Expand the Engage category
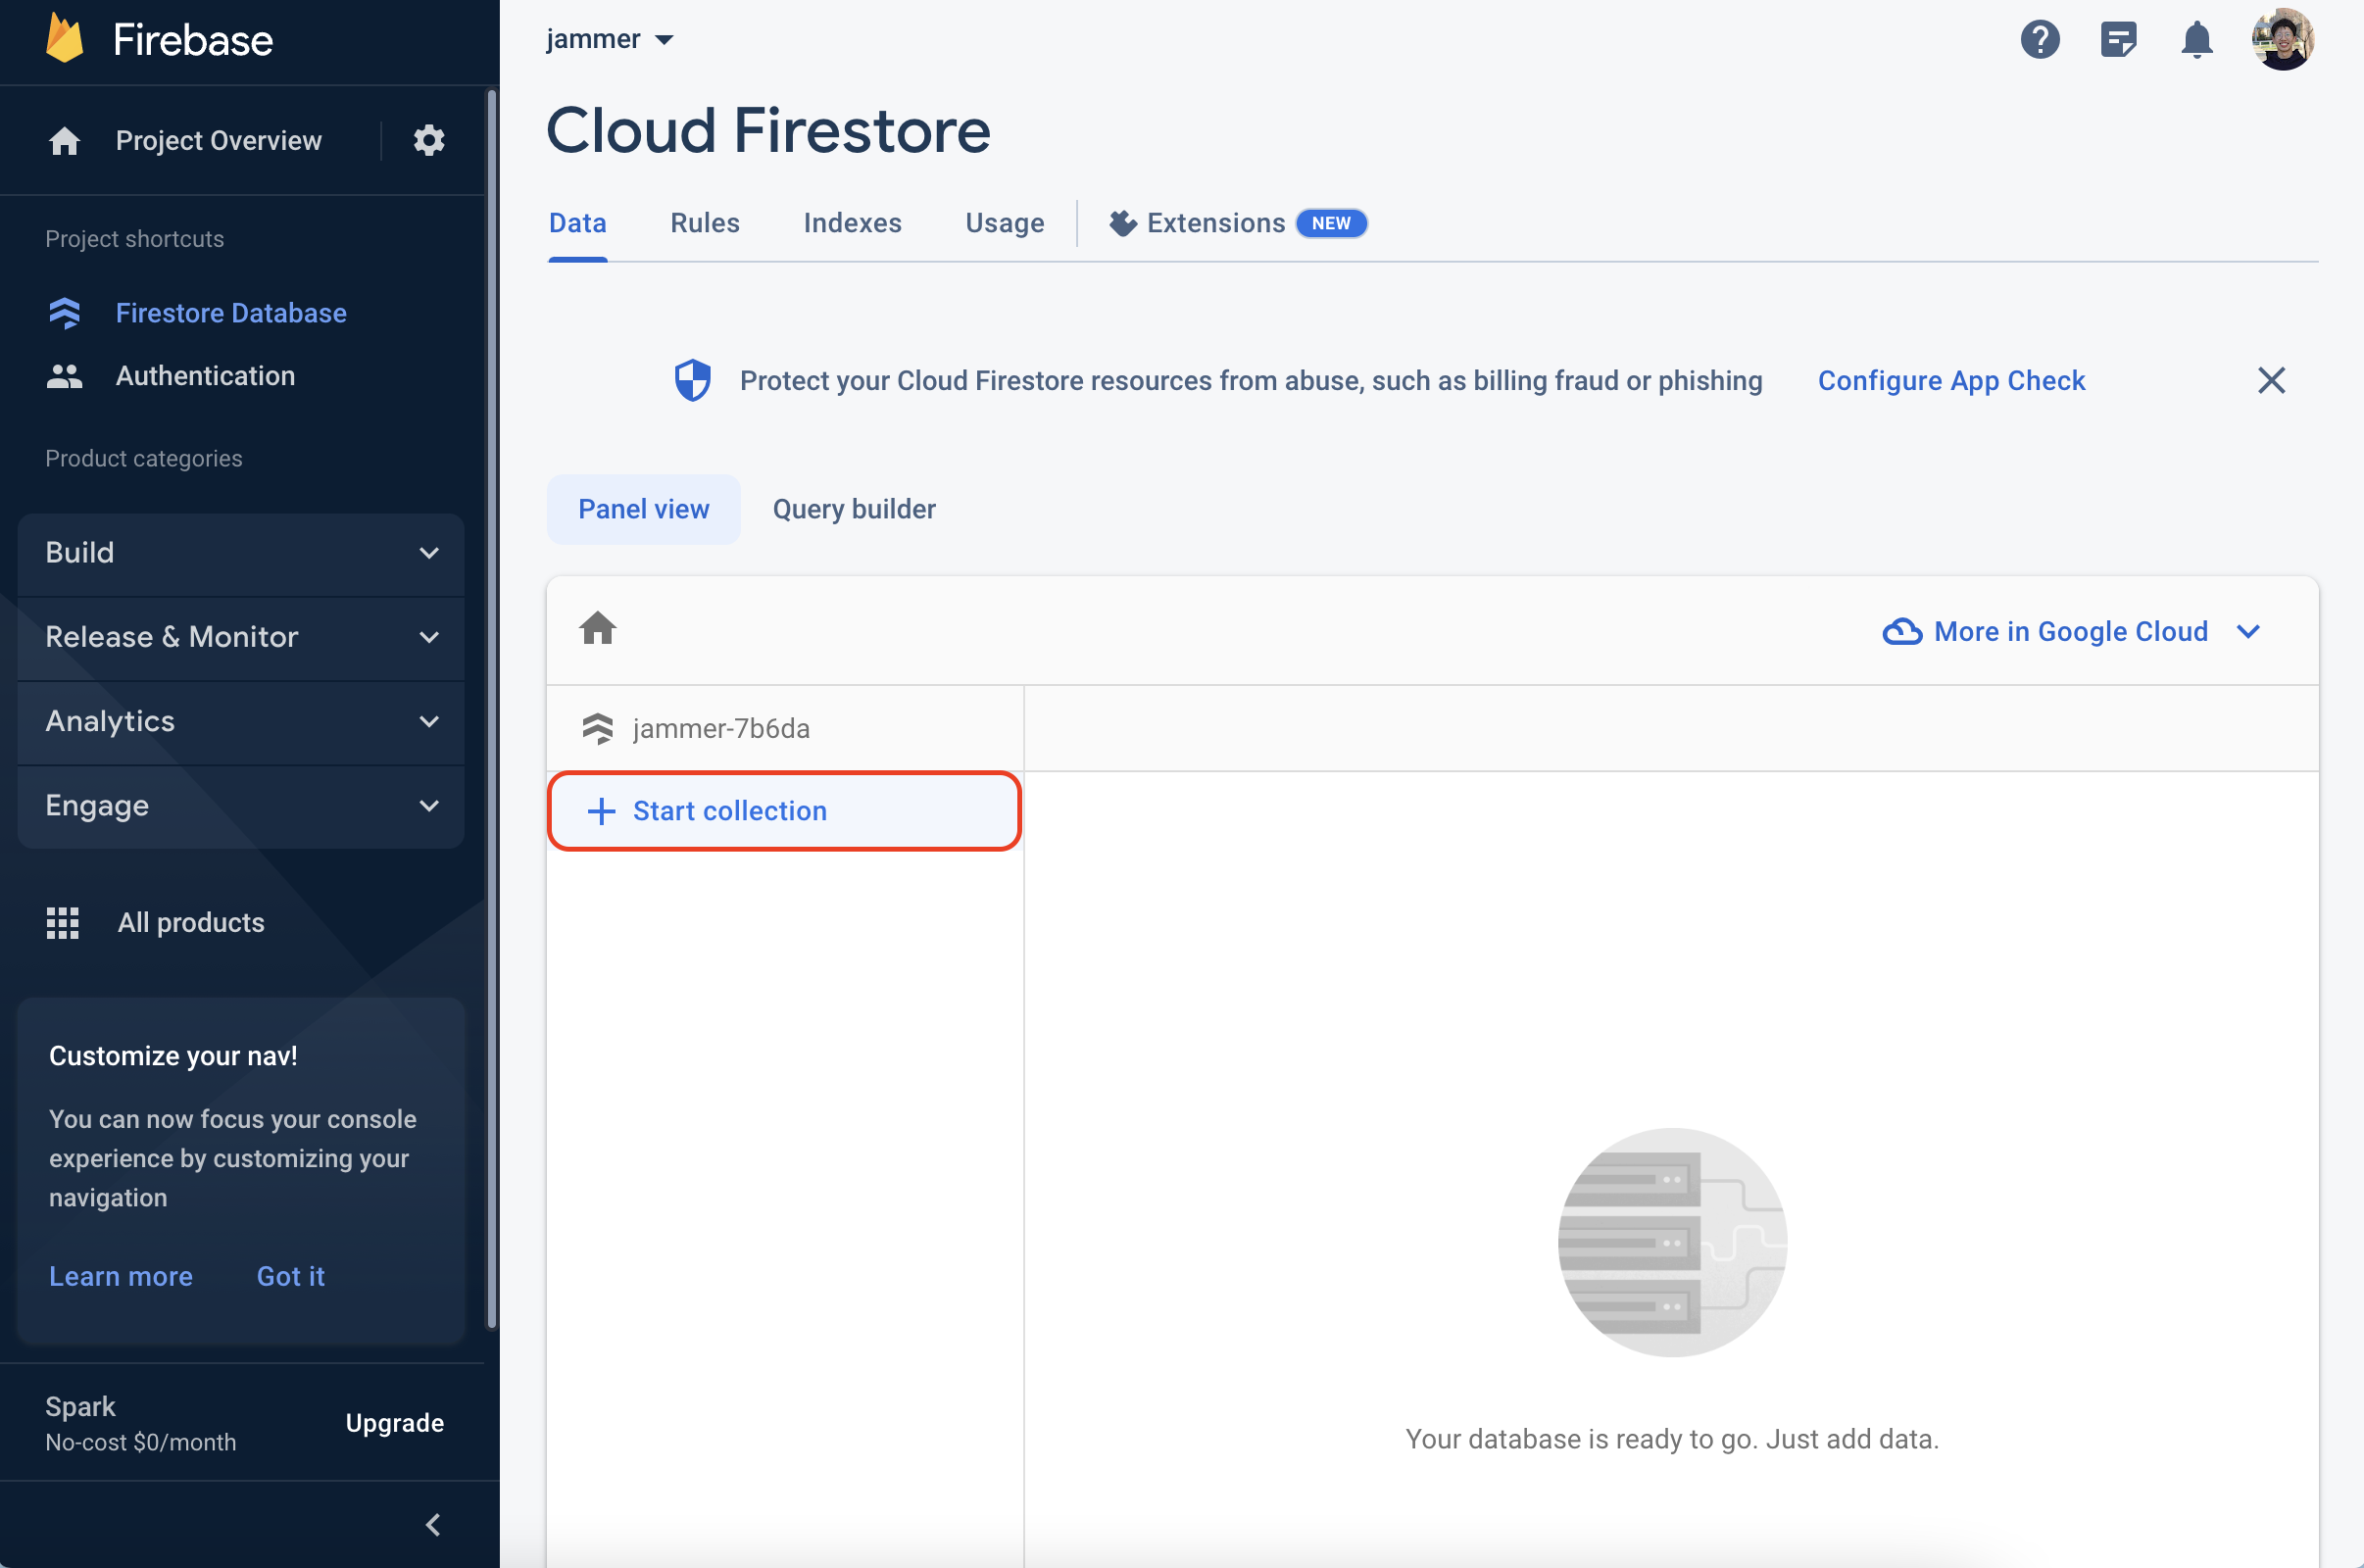The width and height of the screenshot is (2364, 1568). click(x=241, y=806)
